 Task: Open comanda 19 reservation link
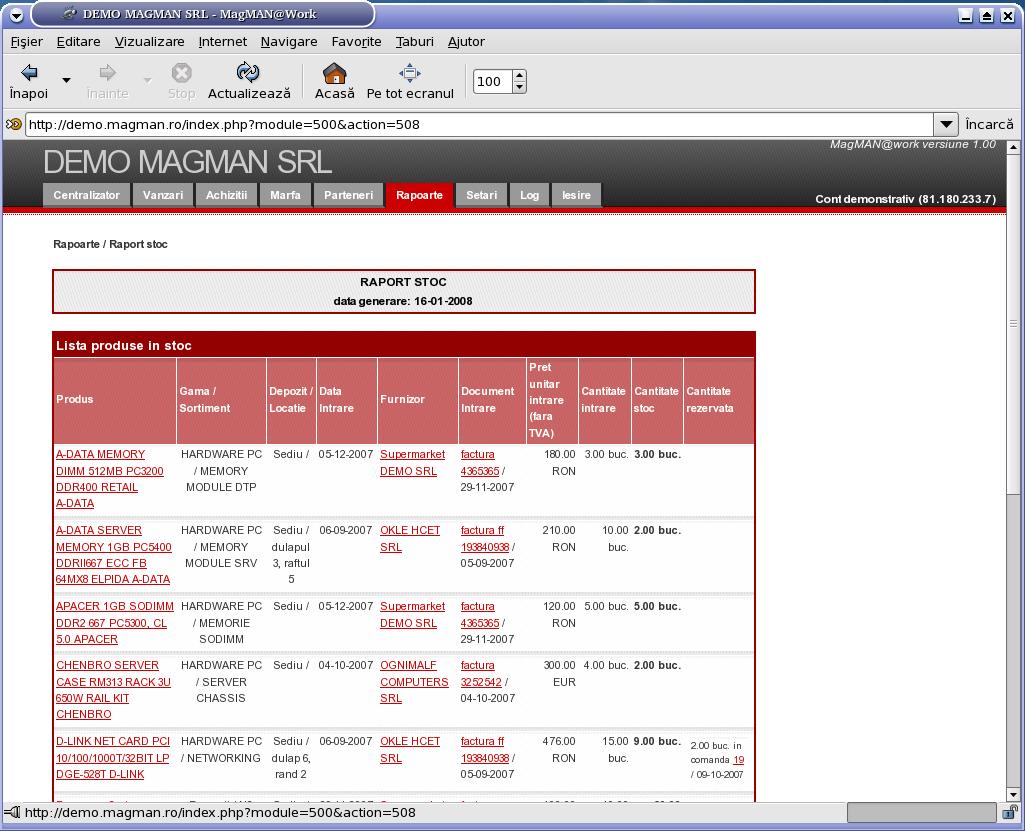[738, 760]
